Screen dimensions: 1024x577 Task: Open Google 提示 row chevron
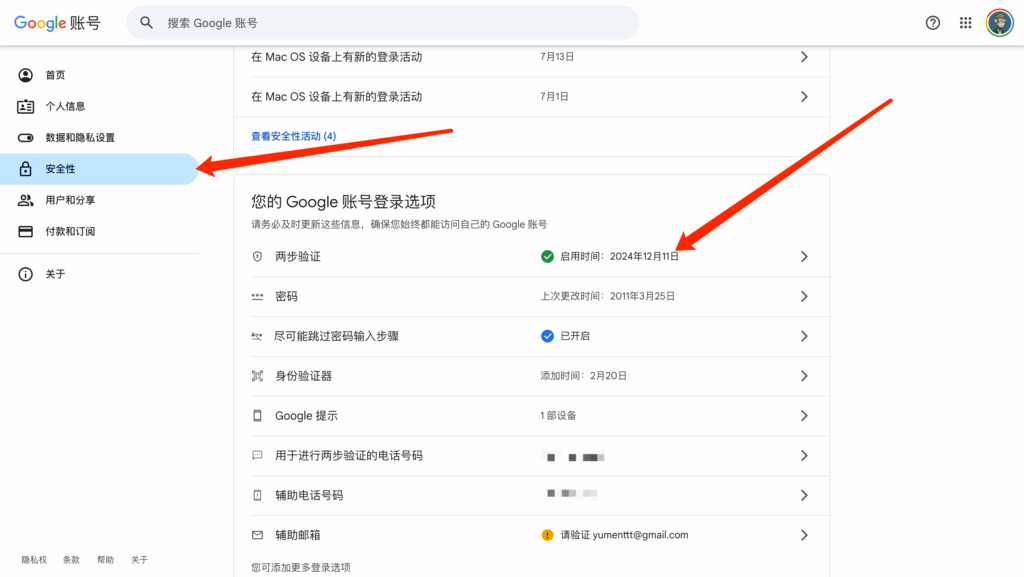click(804, 416)
